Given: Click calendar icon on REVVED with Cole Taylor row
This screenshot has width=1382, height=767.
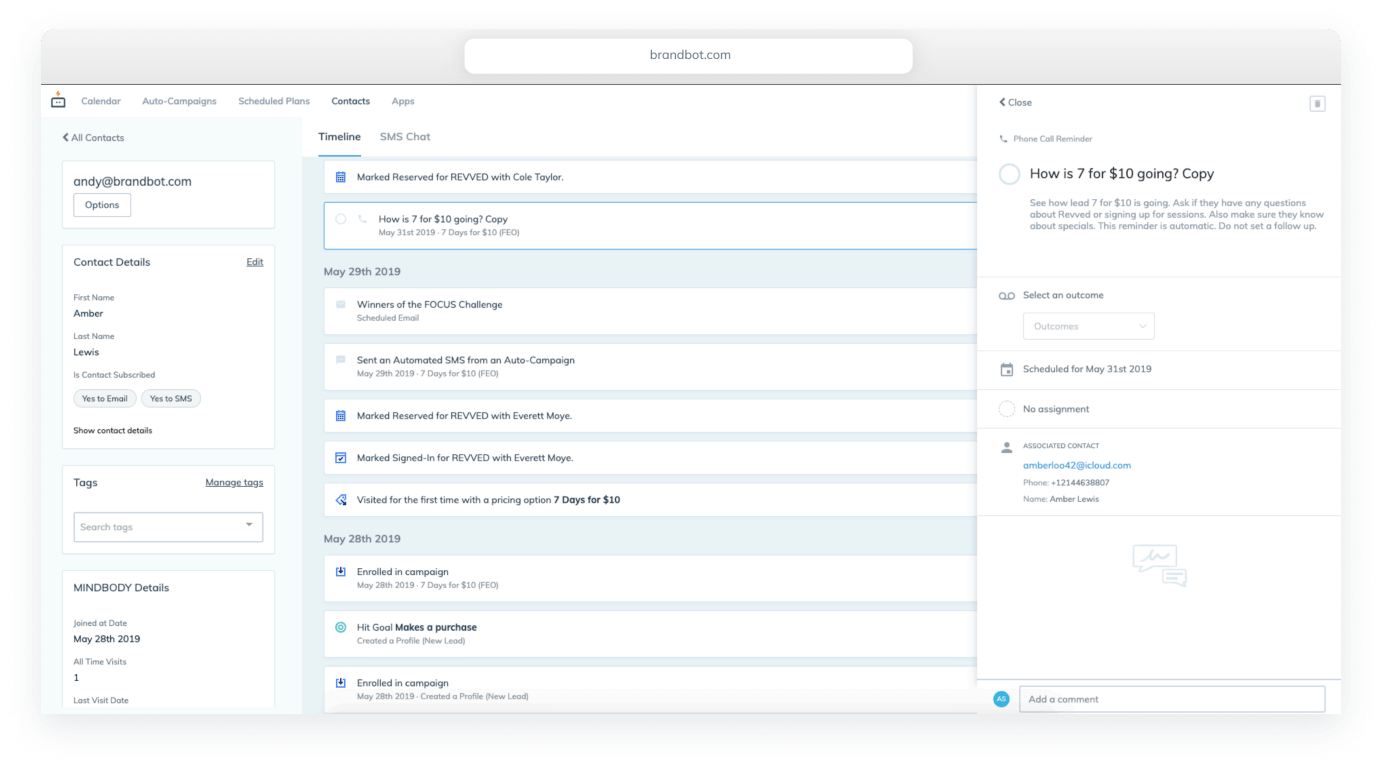Looking at the screenshot, I should coord(340,177).
